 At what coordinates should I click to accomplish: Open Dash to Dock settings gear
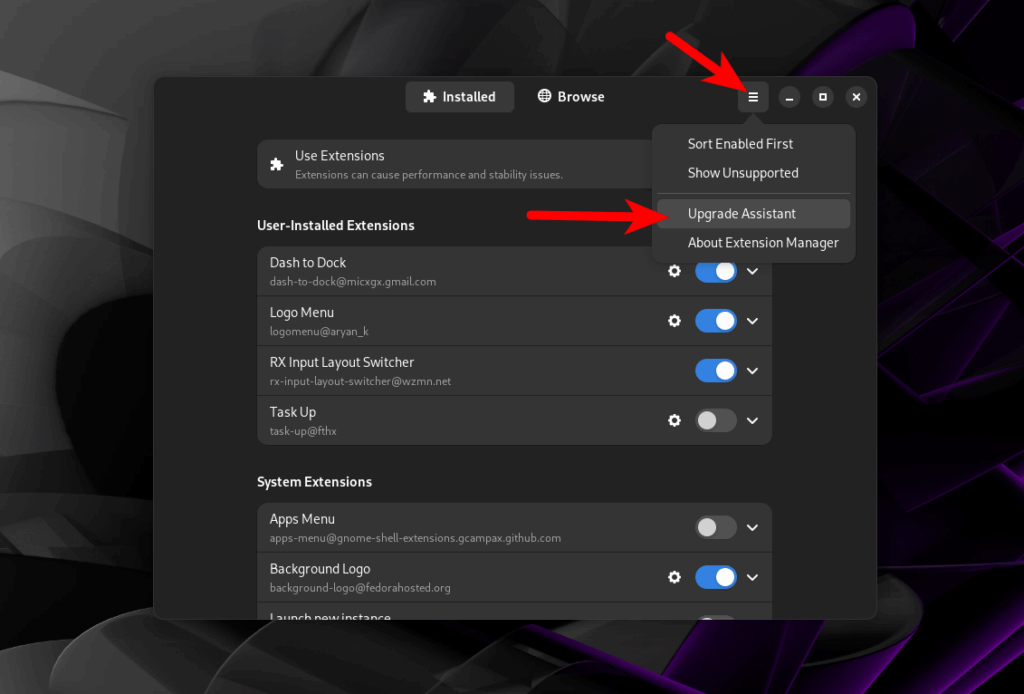(674, 271)
